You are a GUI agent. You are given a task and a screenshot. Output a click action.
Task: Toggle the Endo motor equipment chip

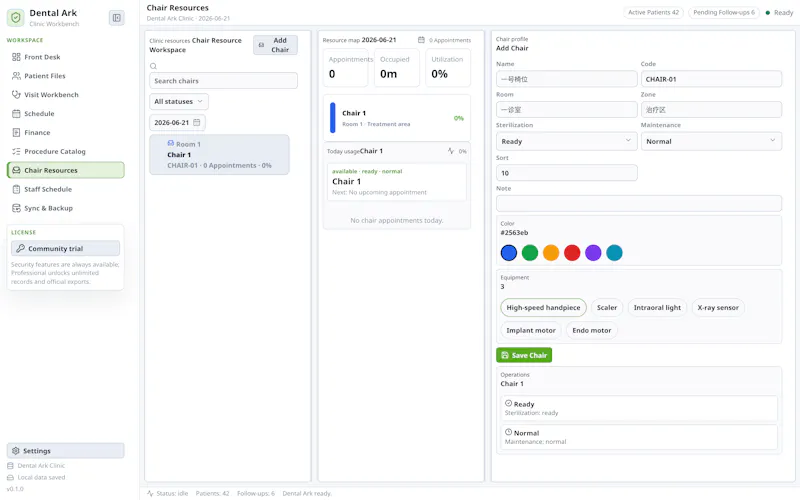coord(592,331)
